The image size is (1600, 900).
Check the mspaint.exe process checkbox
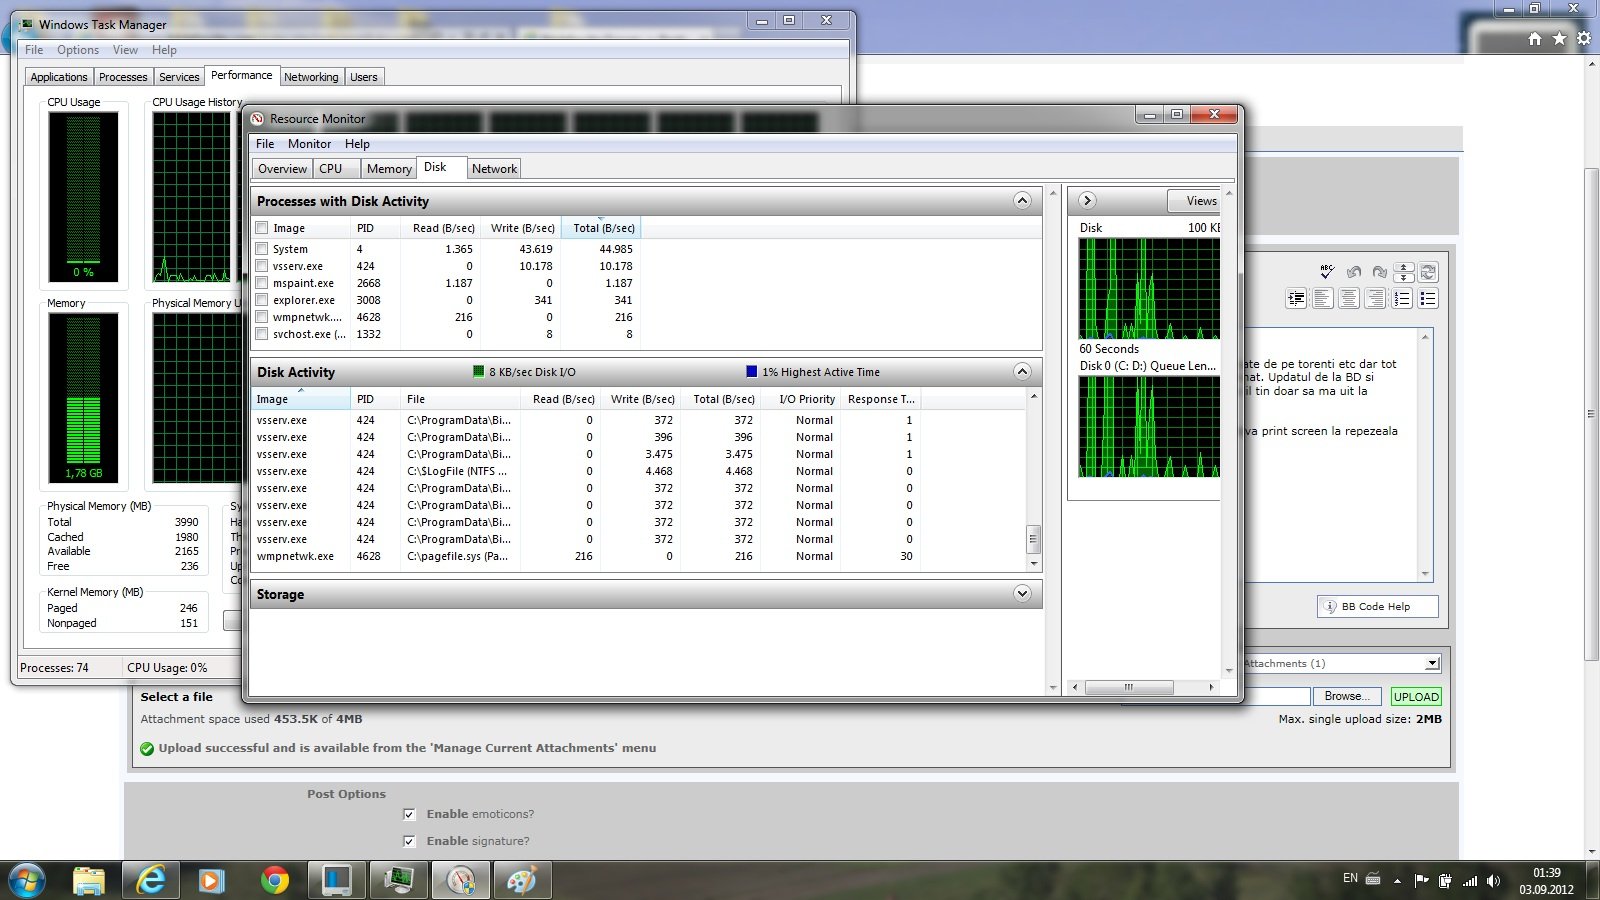pos(262,283)
